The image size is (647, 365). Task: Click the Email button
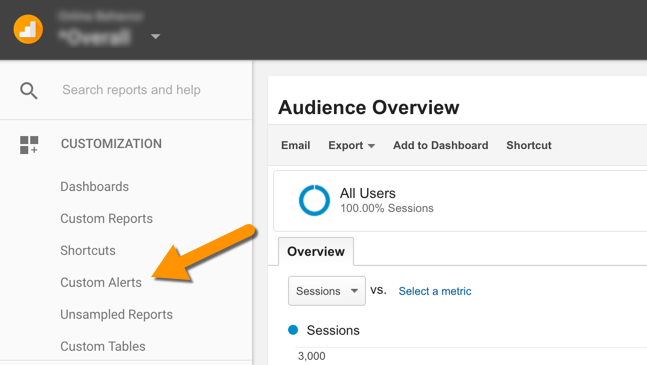pyautogui.click(x=295, y=146)
